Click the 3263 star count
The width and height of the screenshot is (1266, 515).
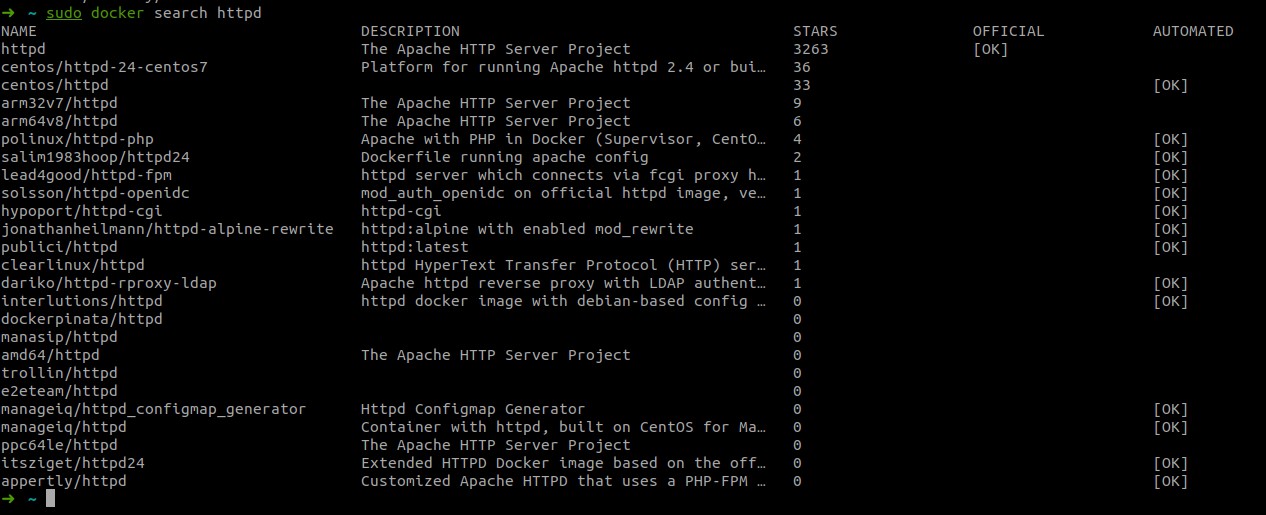pos(810,49)
